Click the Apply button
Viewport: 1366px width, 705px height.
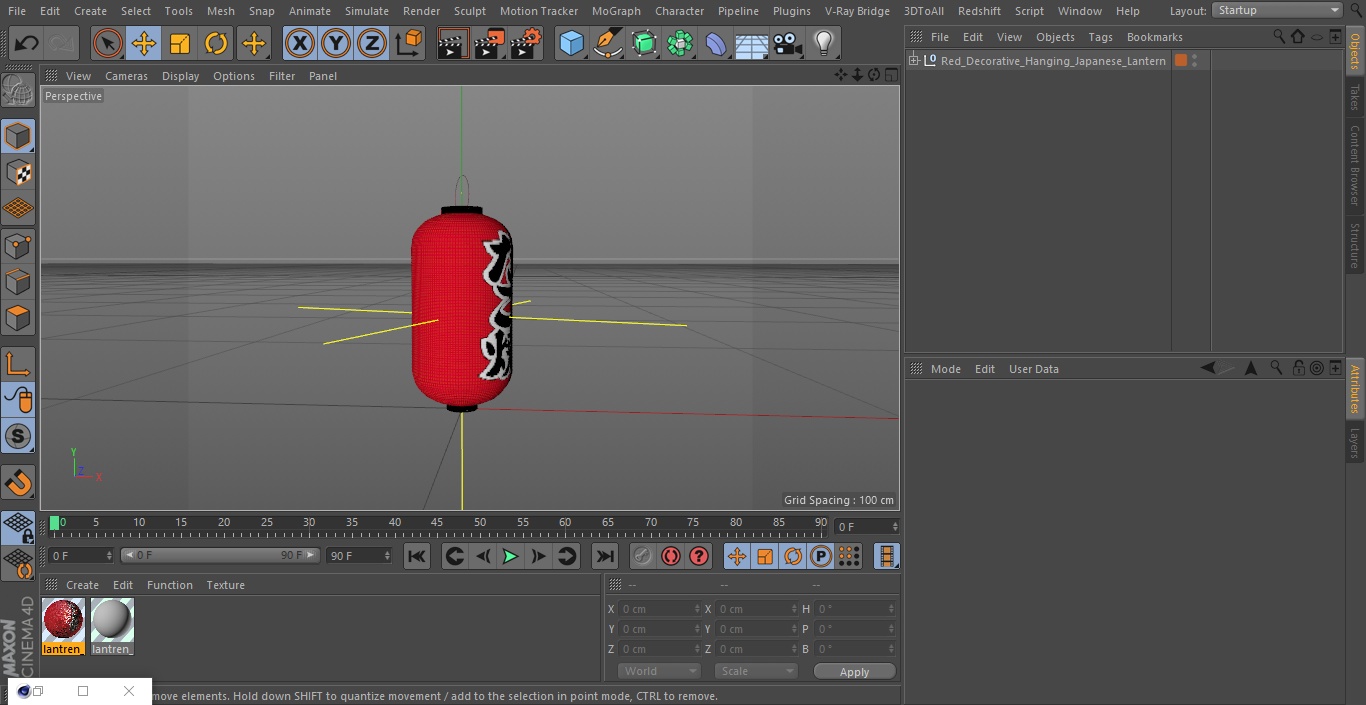click(x=854, y=672)
